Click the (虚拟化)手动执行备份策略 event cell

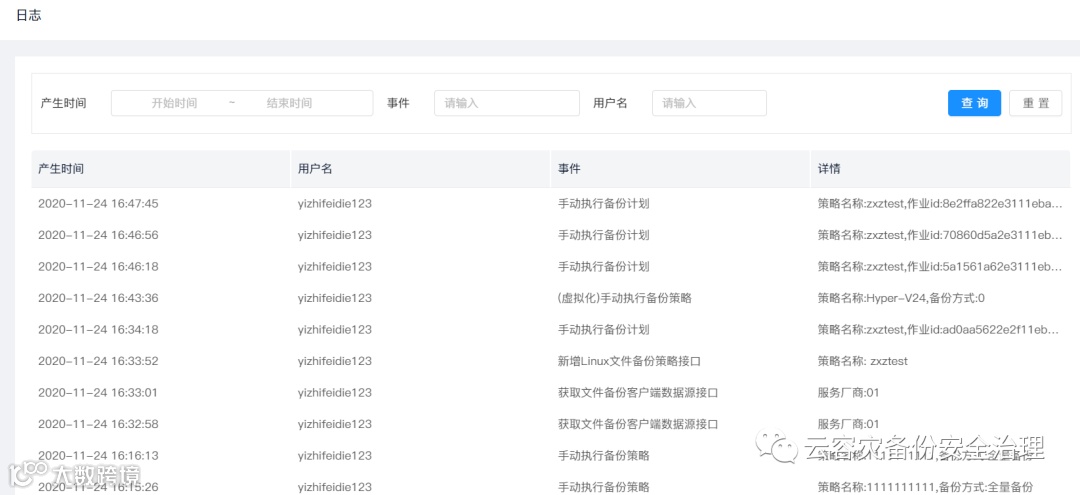click(625, 298)
